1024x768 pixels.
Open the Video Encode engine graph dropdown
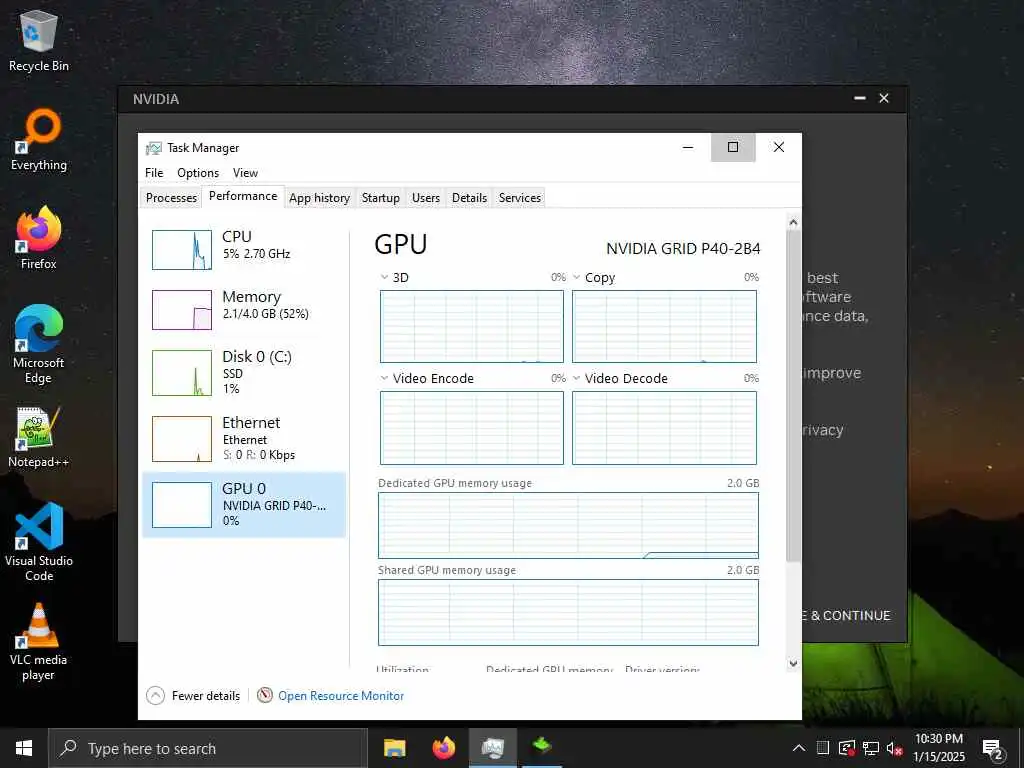tap(385, 378)
